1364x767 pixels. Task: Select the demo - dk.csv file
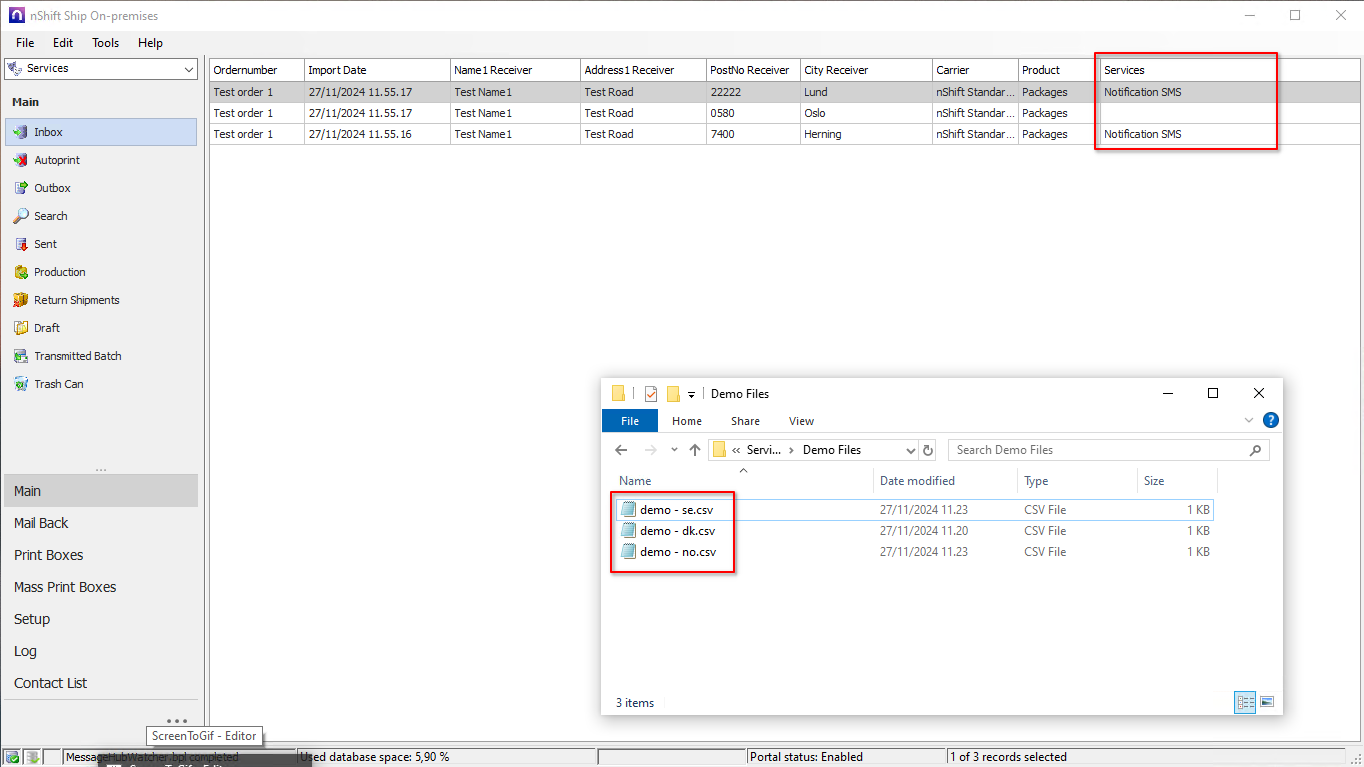(x=677, y=531)
